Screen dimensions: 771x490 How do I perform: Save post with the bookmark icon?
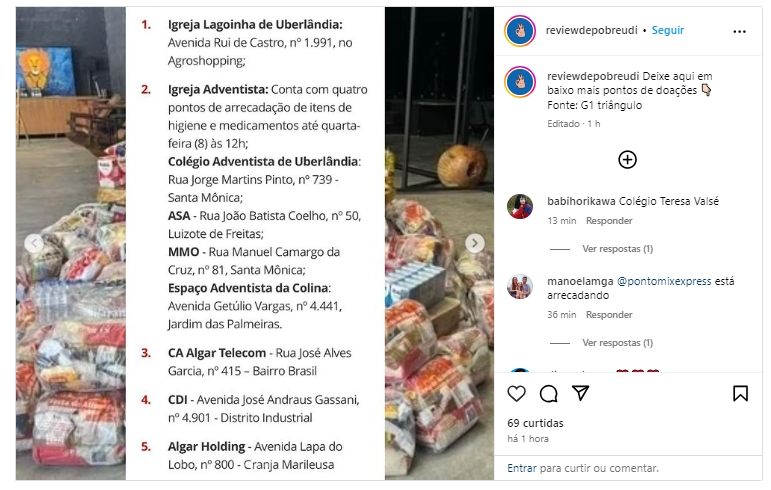pyautogui.click(x=740, y=393)
